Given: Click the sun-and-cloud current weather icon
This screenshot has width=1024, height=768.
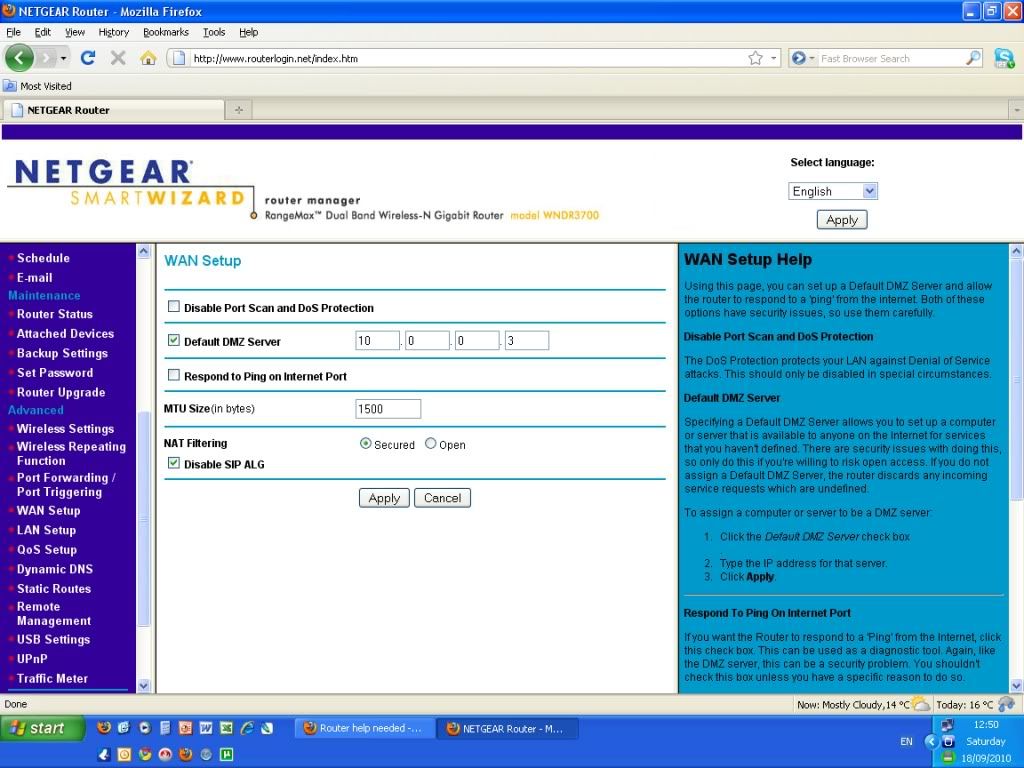Looking at the screenshot, I should pos(920,704).
